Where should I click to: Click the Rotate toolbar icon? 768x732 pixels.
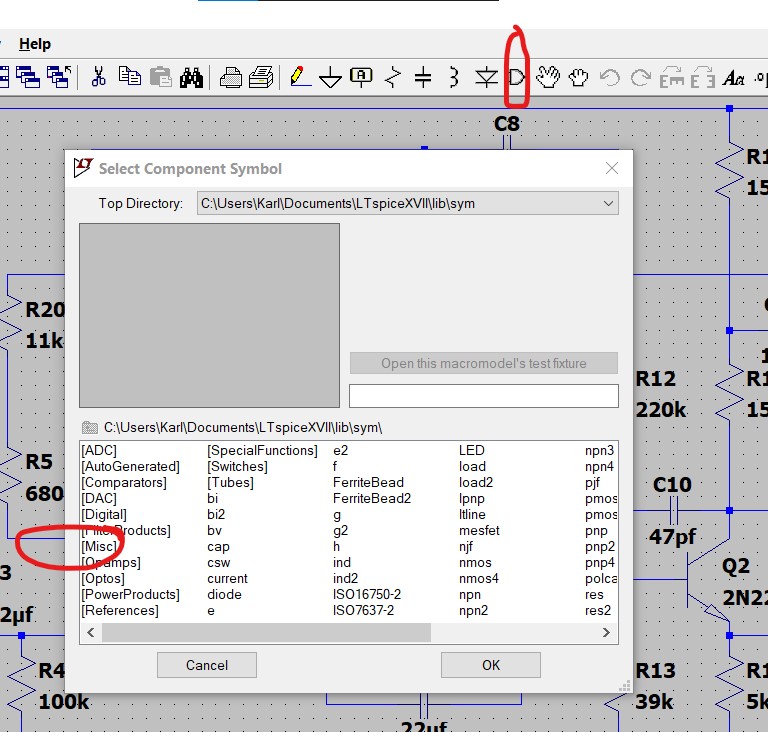672,77
